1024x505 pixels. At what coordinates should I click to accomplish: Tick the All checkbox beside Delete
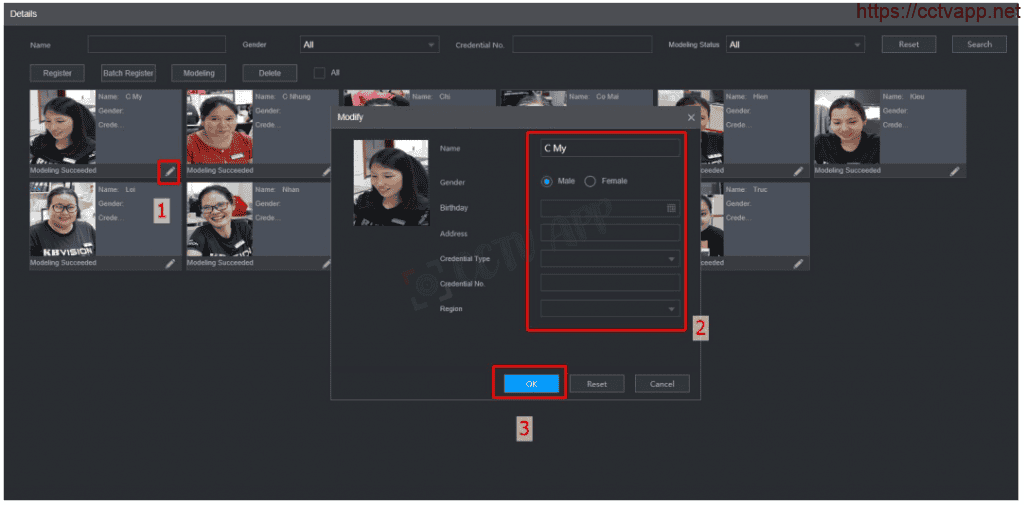click(319, 72)
